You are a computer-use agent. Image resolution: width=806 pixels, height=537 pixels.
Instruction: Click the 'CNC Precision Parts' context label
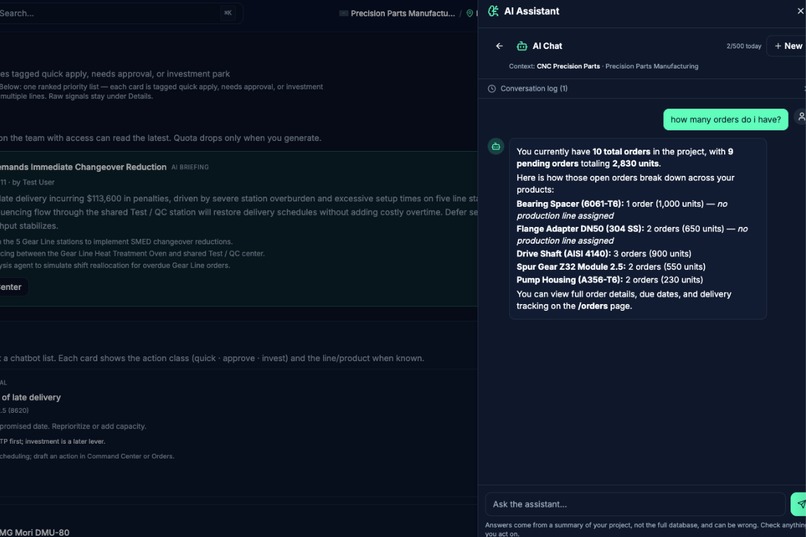568,66
